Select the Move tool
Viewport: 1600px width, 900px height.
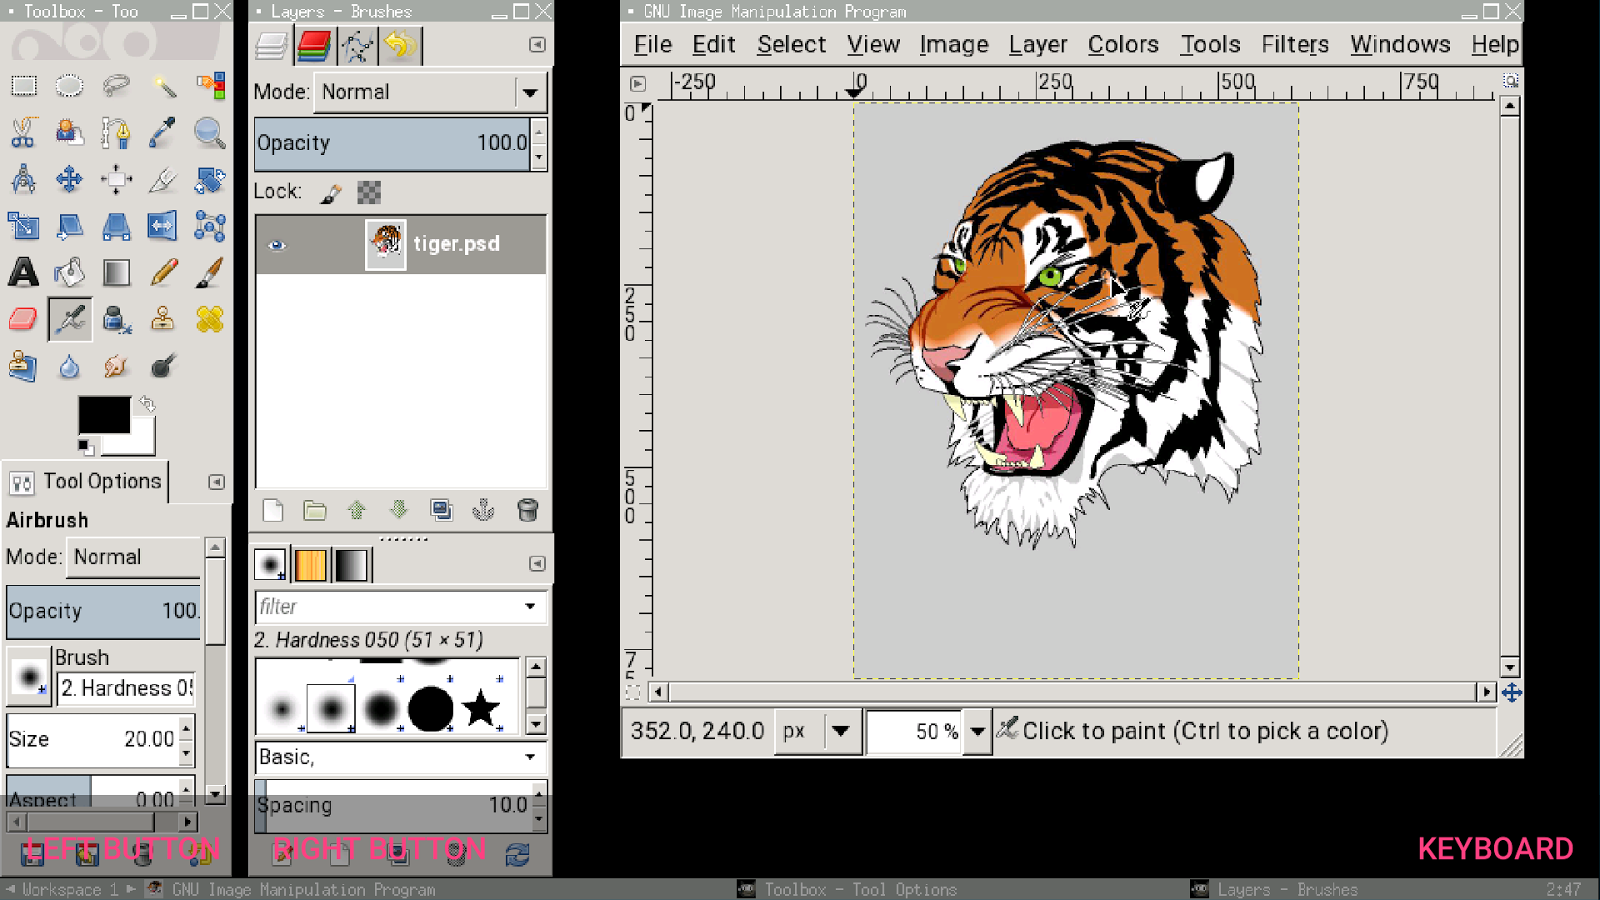(x=69, y=179)
